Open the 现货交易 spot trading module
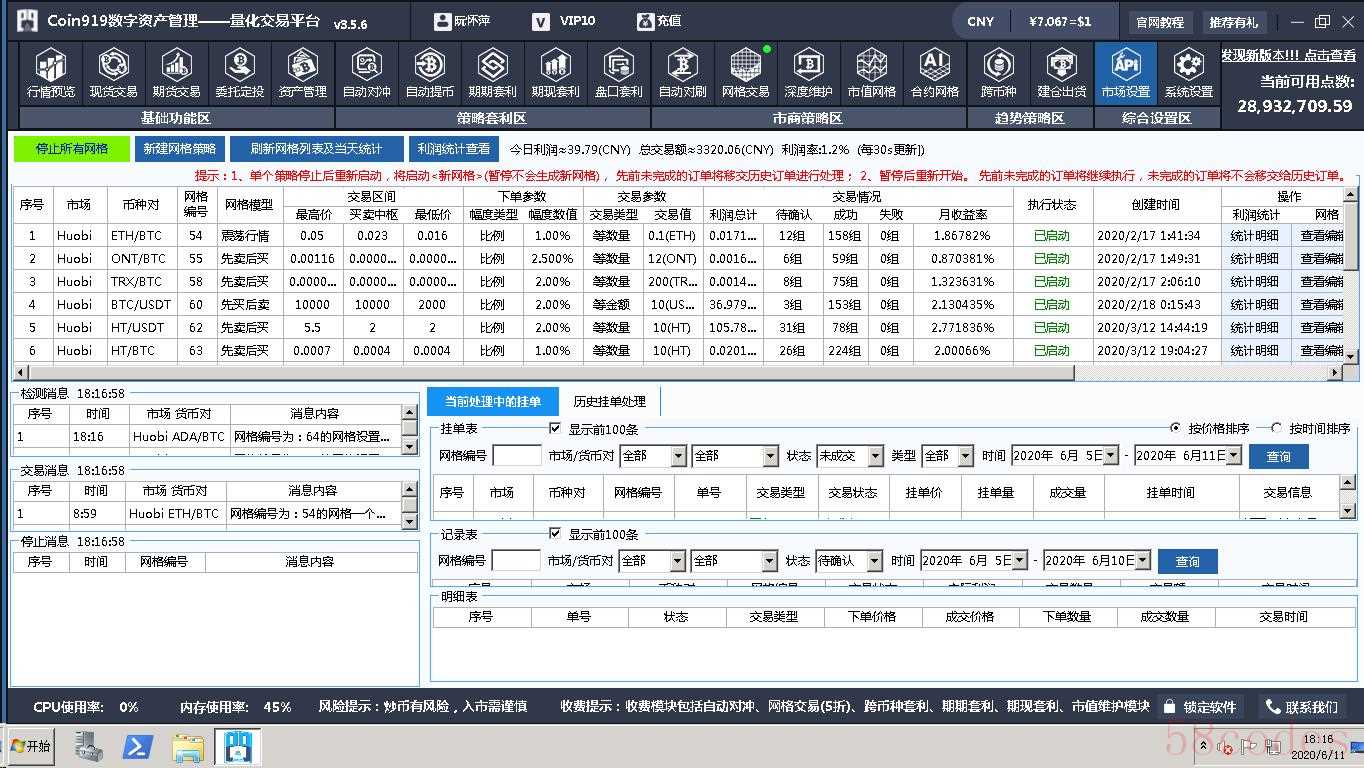1364x768 pixels. point(113,73)
